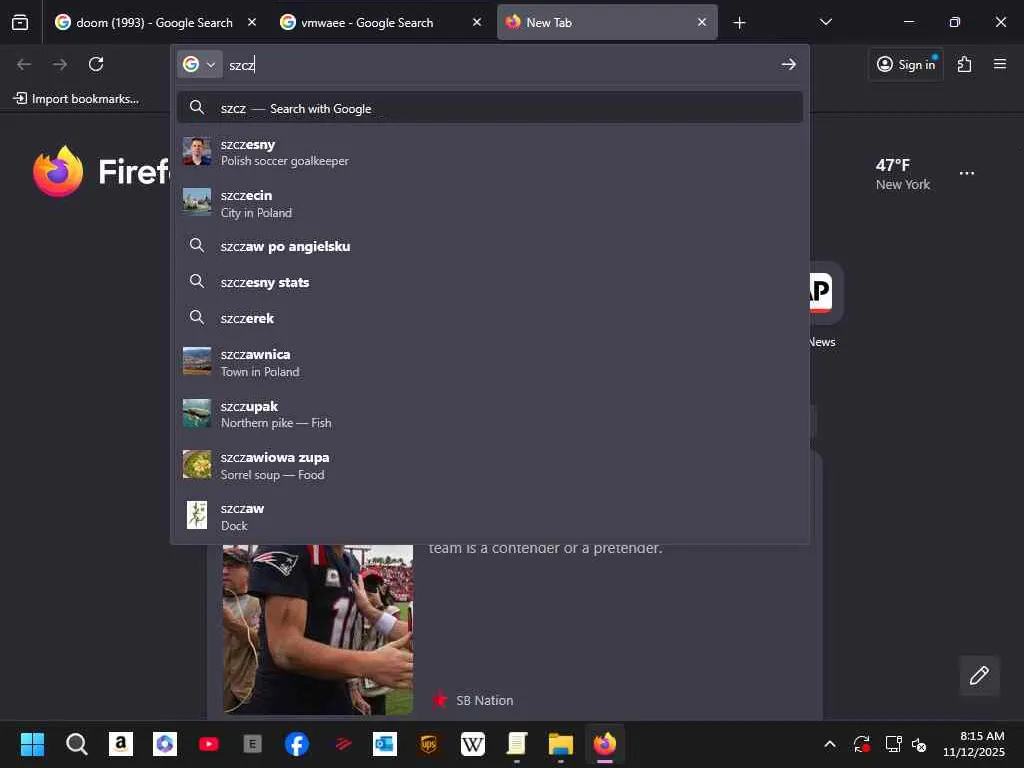Launch Amazon from the taskbar

[x=121, y=744]
